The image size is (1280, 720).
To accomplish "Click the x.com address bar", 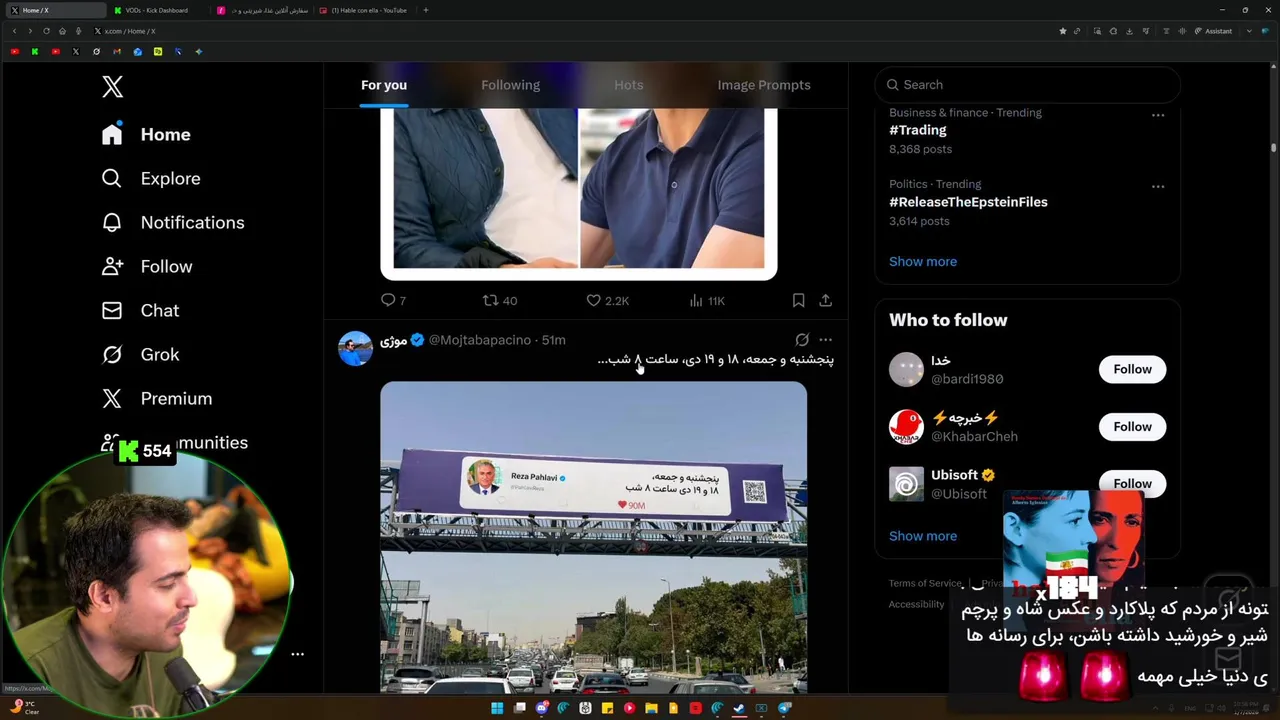I will point(570,31).
